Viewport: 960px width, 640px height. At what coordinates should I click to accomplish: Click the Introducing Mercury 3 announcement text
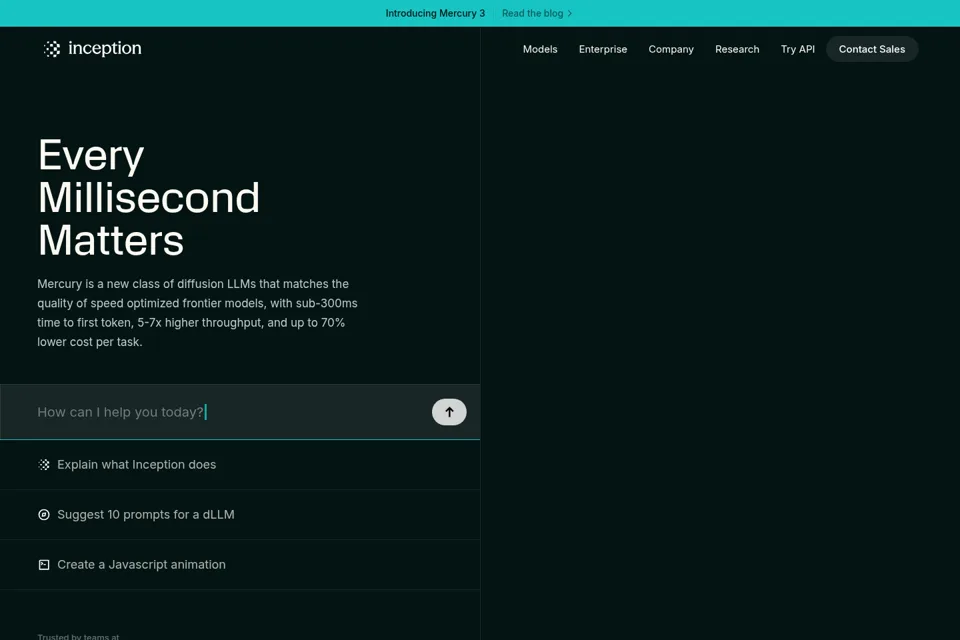pyautogui.click(x=435, y=13)
